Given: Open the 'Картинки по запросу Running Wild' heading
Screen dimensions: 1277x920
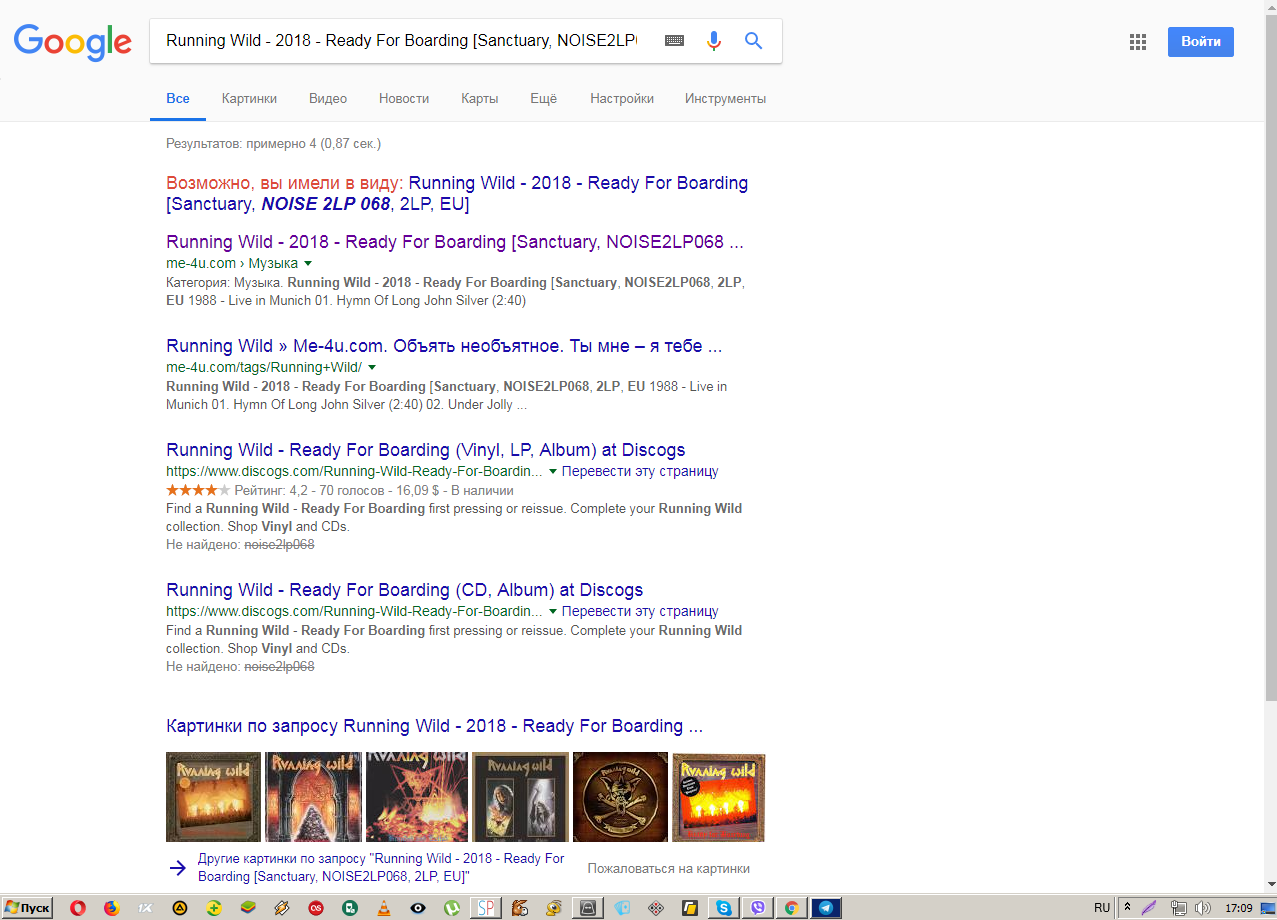Looking at the screenshot, I should pos(435,726).
